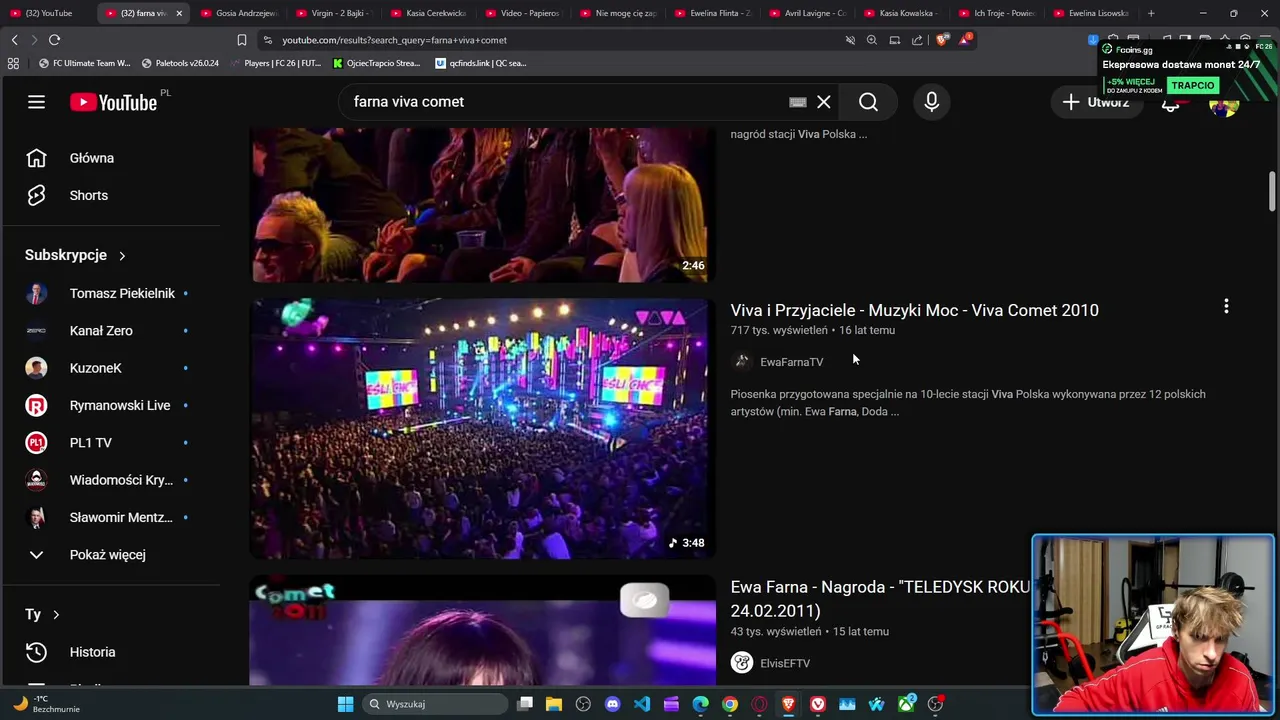This screenshot has width=1280, height=720.
Task: Open Microsoft Edge from the taskbar
Action: [701, 704]
